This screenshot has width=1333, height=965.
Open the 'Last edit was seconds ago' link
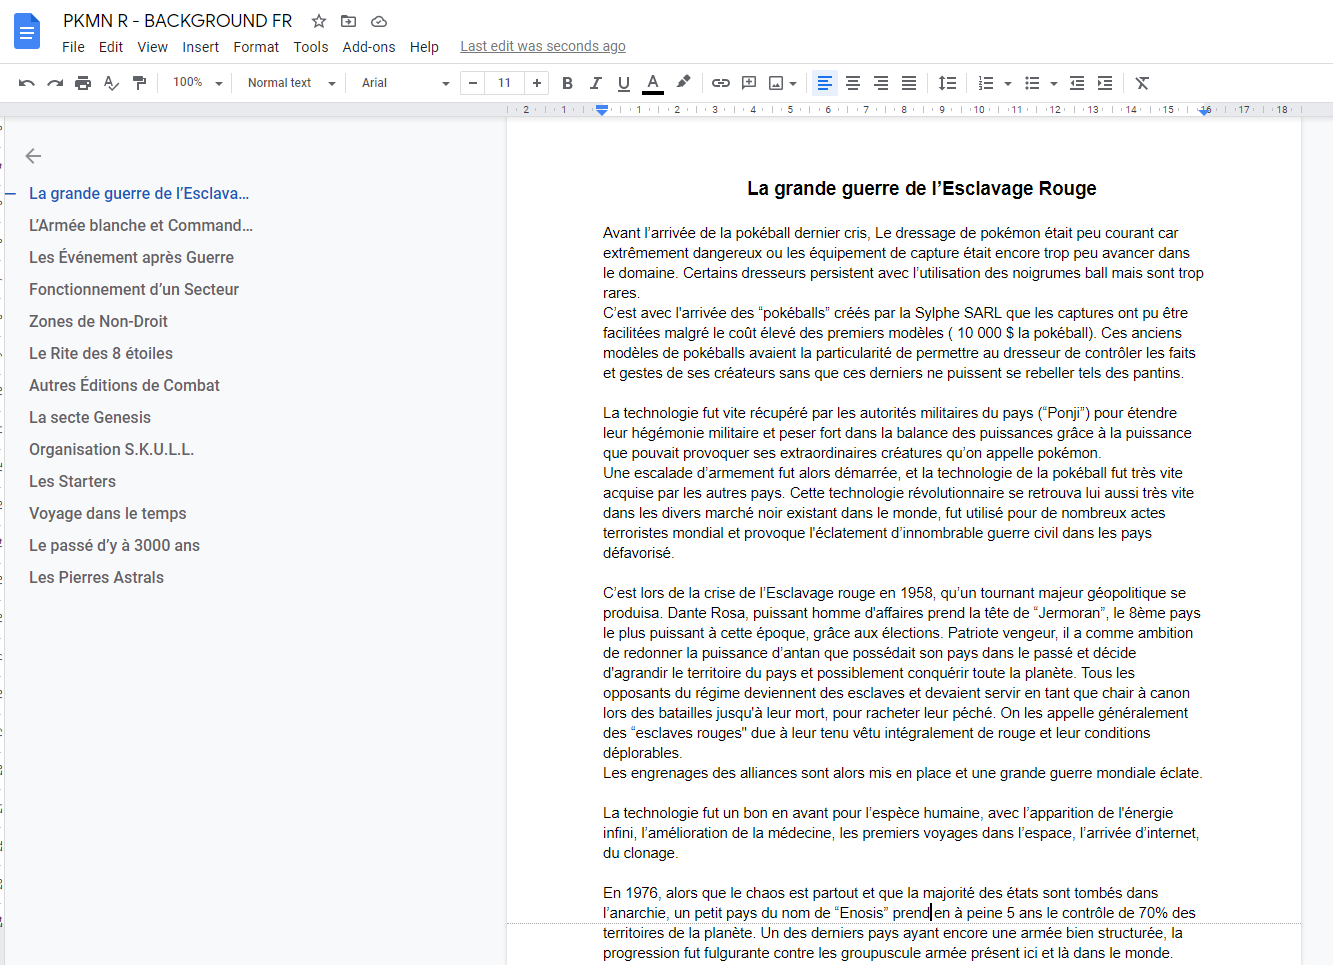[543, 46]
